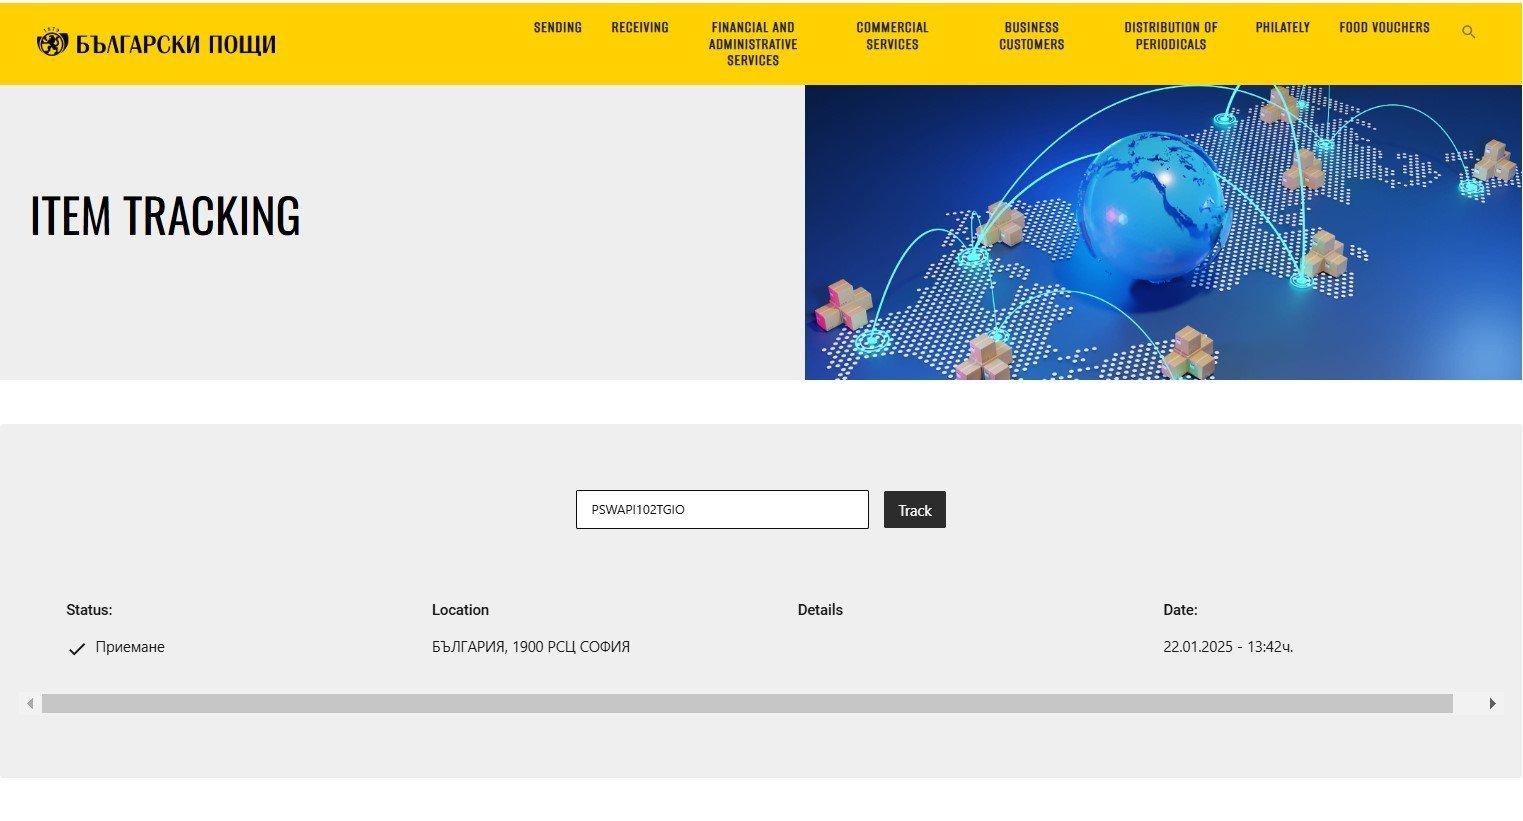Expand the Business Customers menu
The image size is (1523, 821).
tap(1031, 36)
